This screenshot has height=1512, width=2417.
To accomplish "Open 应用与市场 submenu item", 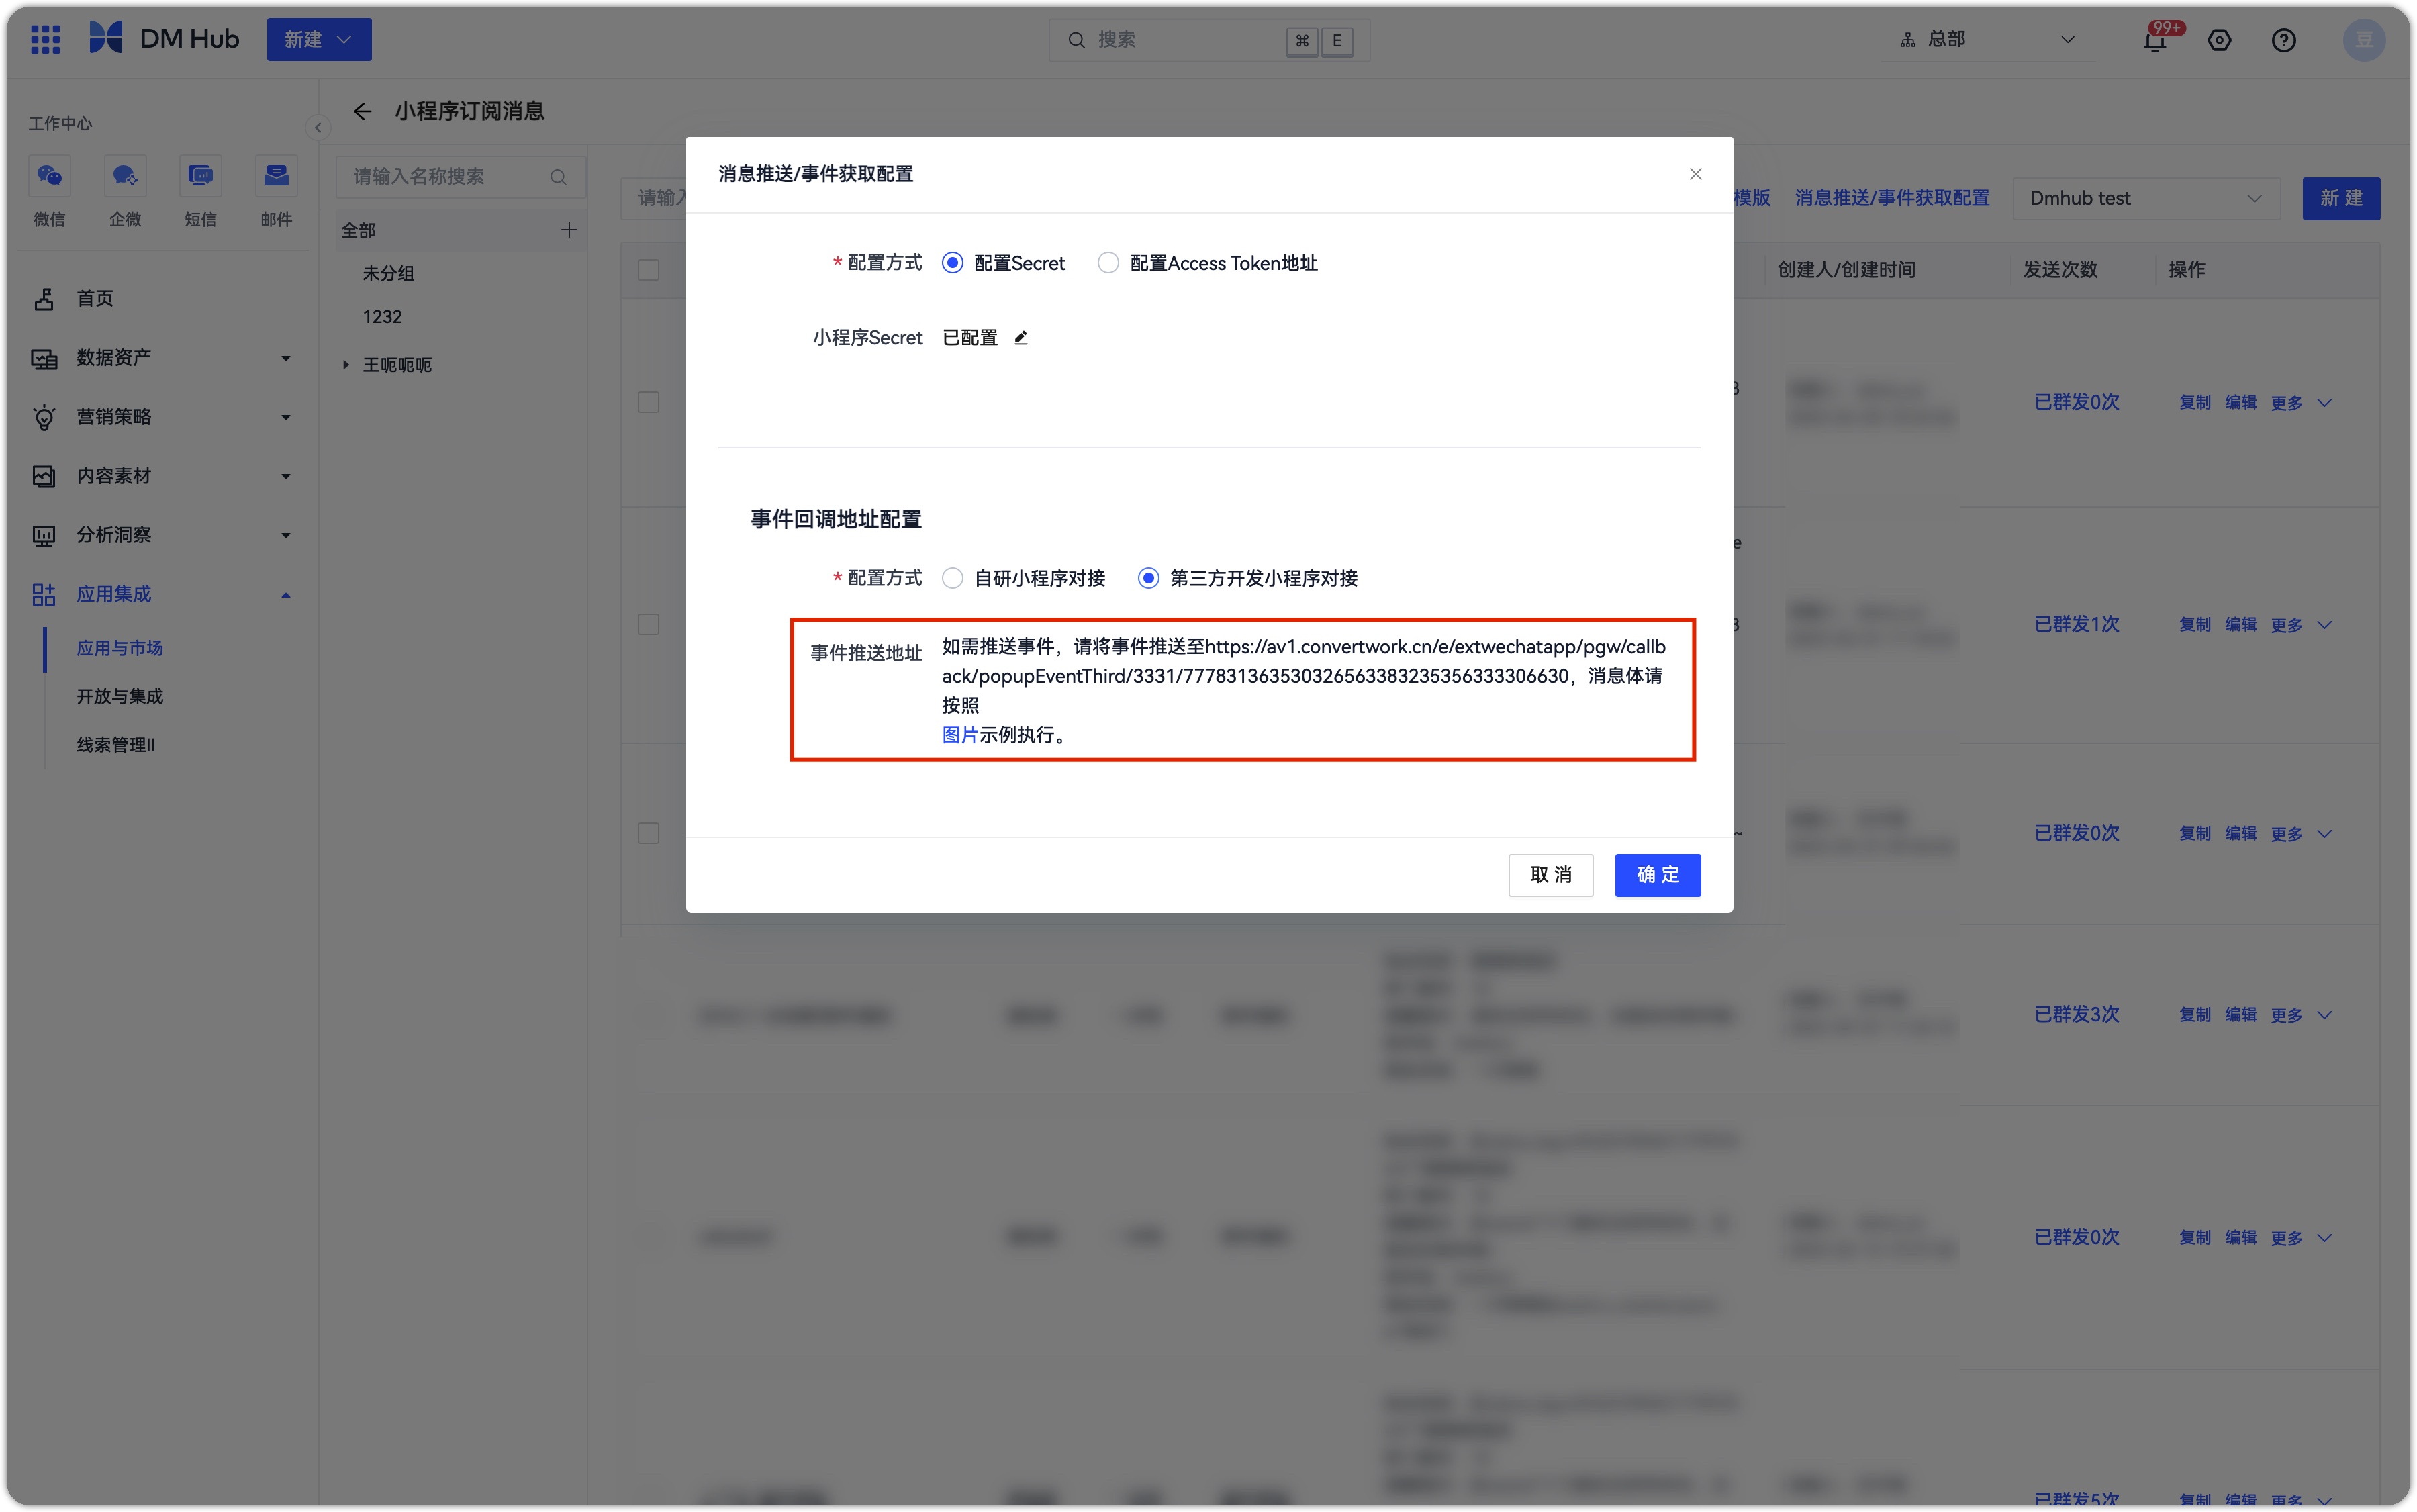I will pos(120,648).
